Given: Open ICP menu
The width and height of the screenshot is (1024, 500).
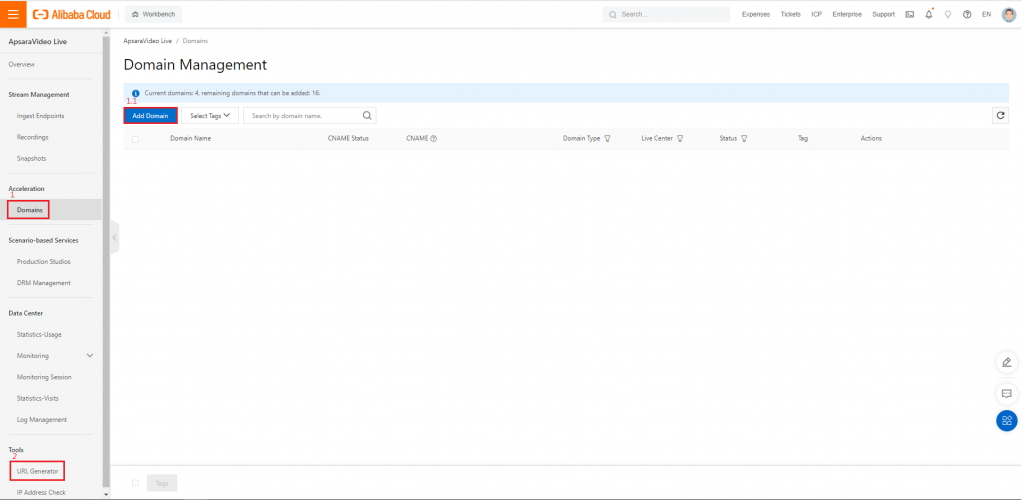Looking at the screenshot, I should pyautogui.click(x=816, y=14).
